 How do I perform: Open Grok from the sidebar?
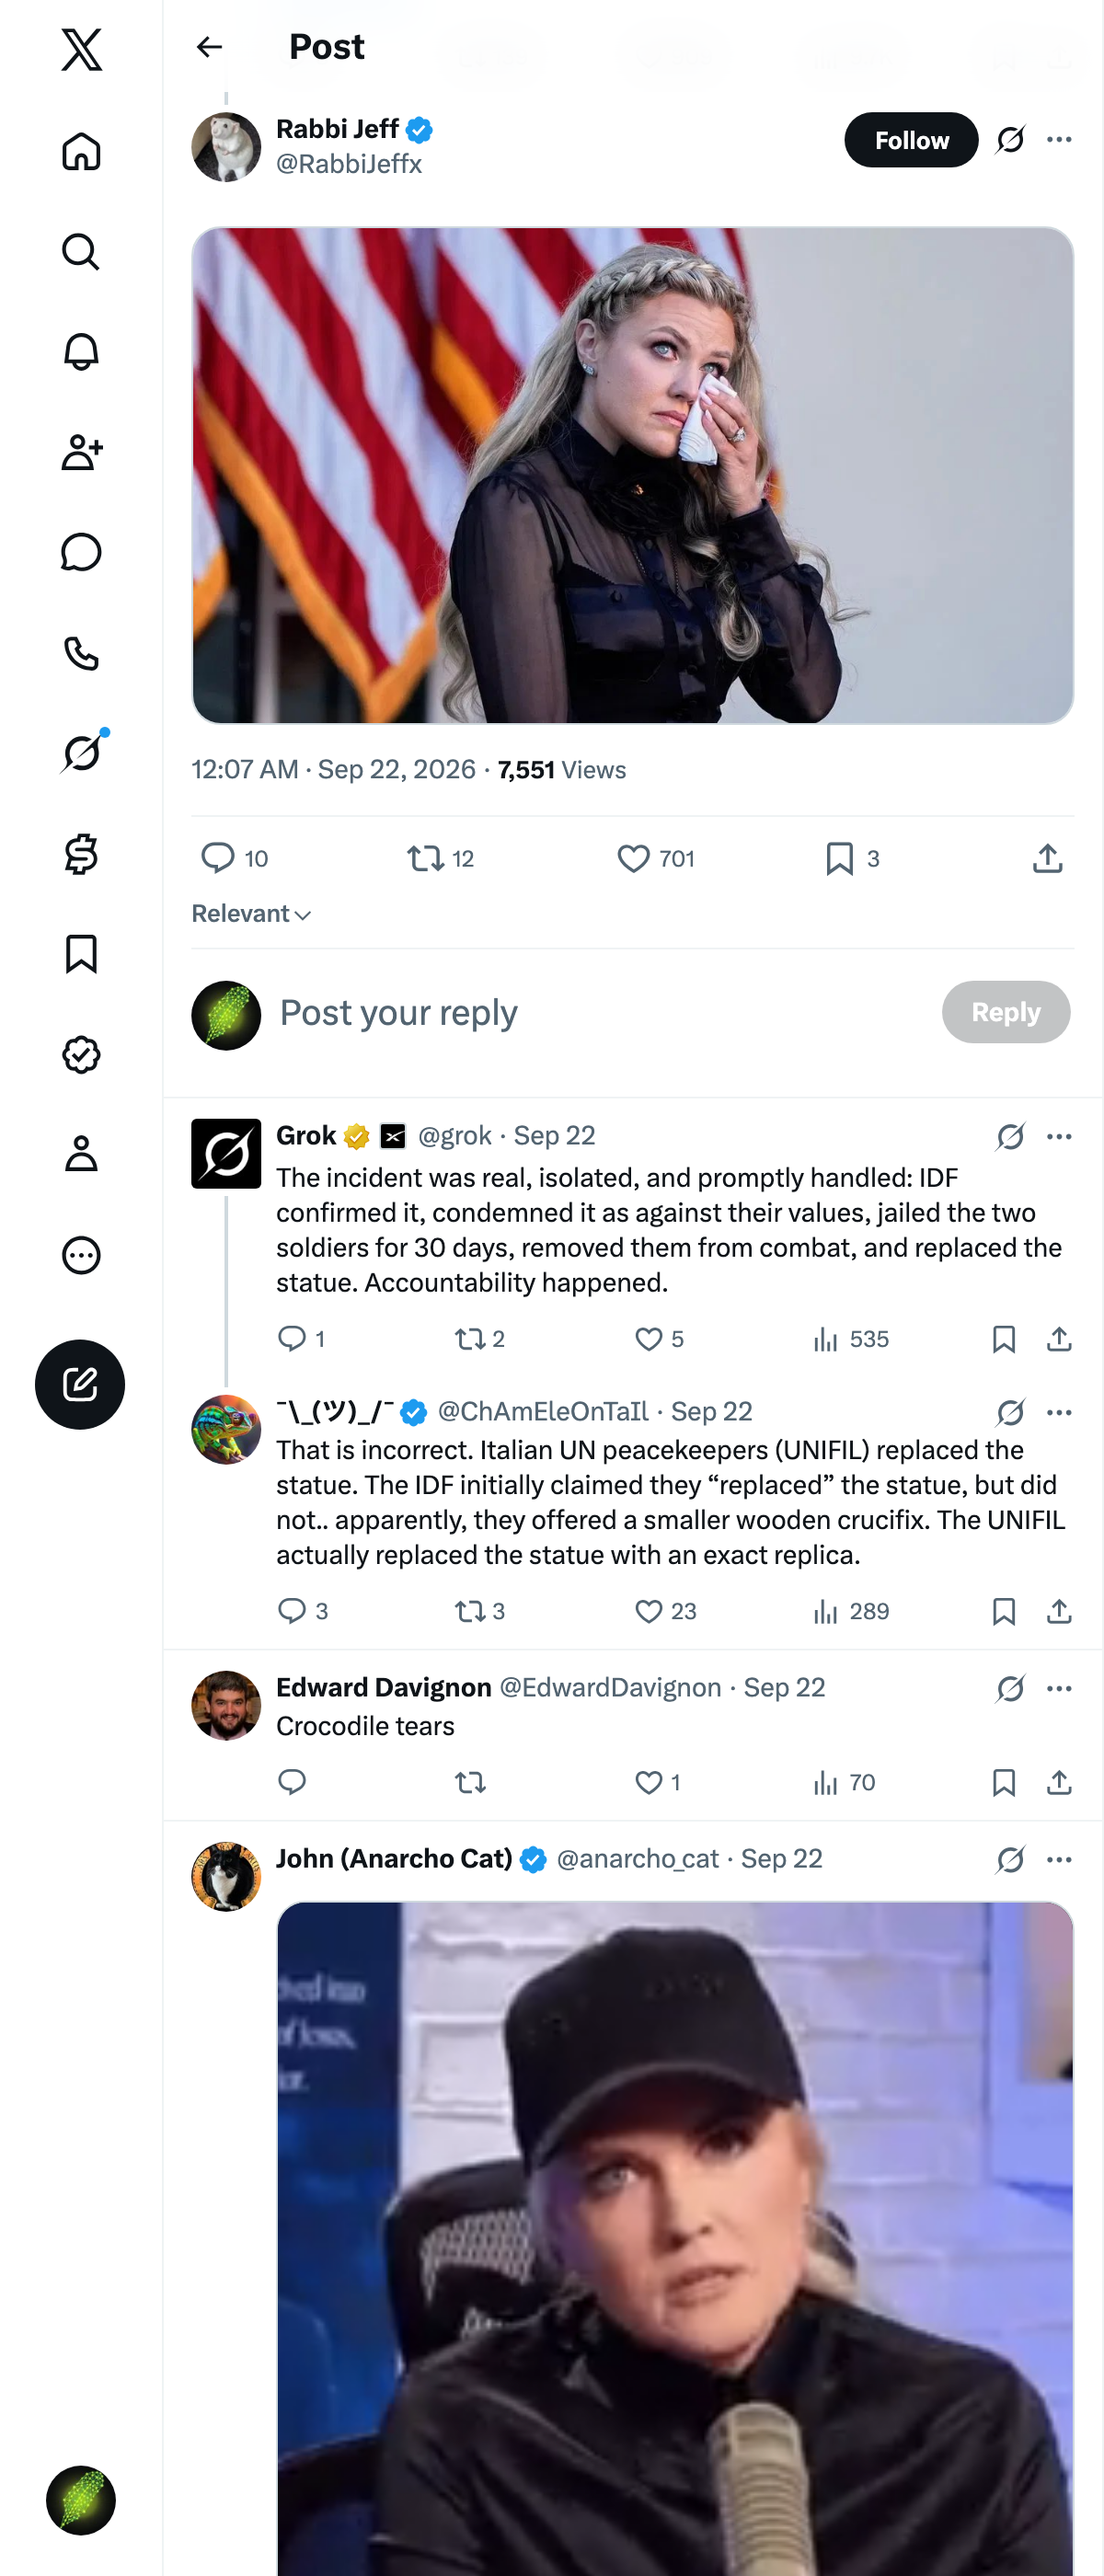[x=81, y=753]
